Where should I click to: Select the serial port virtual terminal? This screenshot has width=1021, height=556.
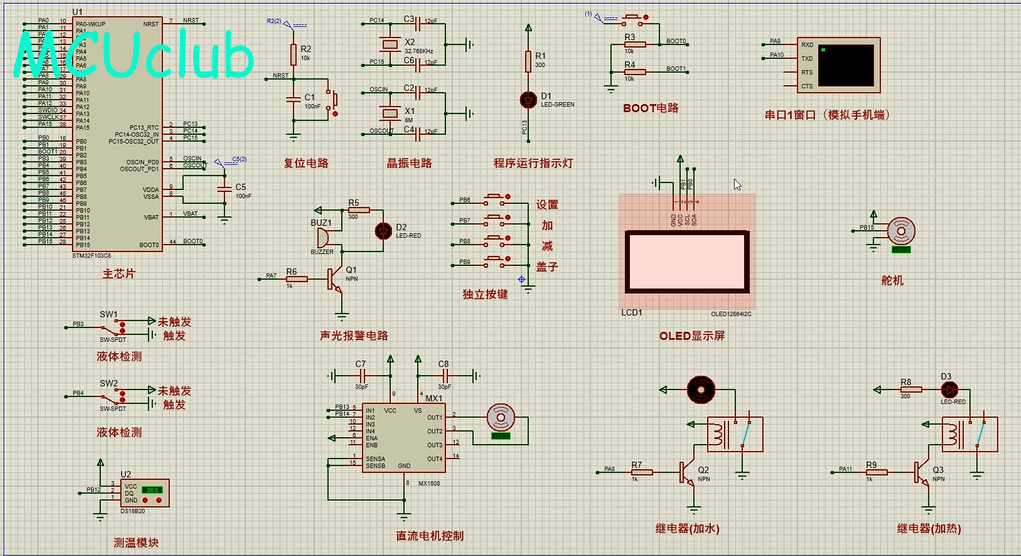[839, 65]
